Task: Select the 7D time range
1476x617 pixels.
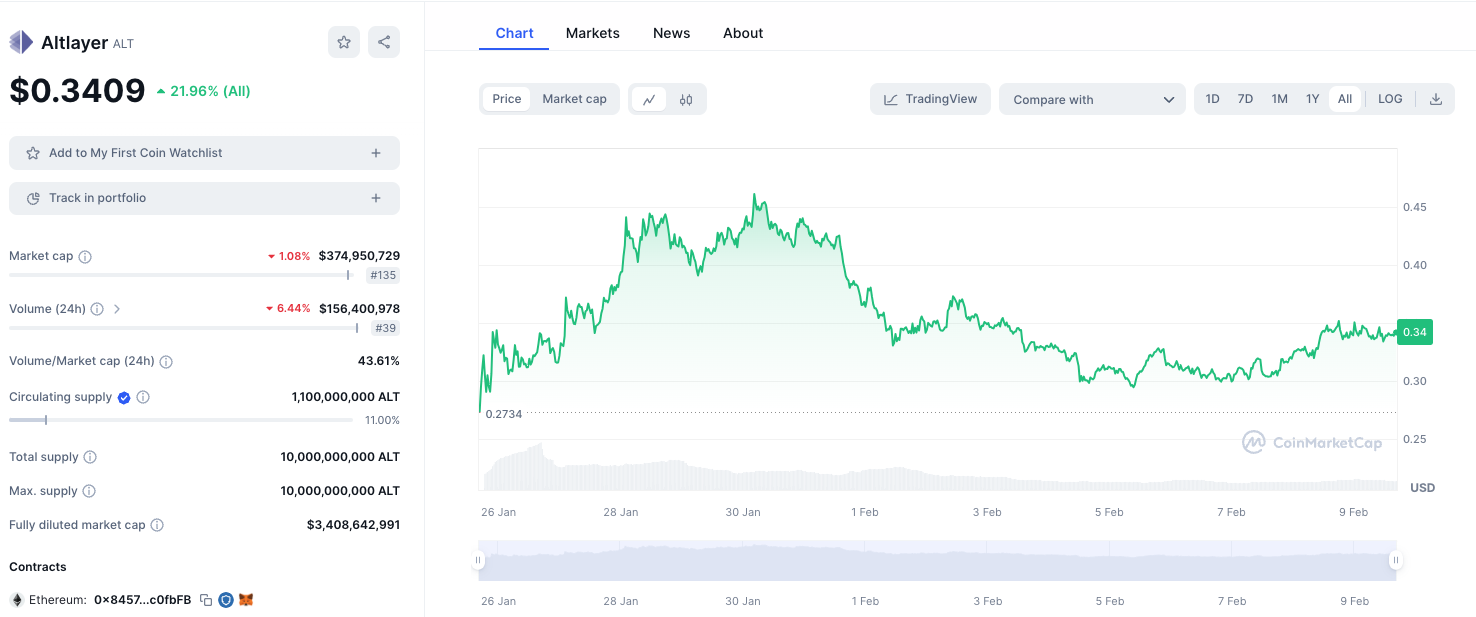Action: coord(1245,99)
